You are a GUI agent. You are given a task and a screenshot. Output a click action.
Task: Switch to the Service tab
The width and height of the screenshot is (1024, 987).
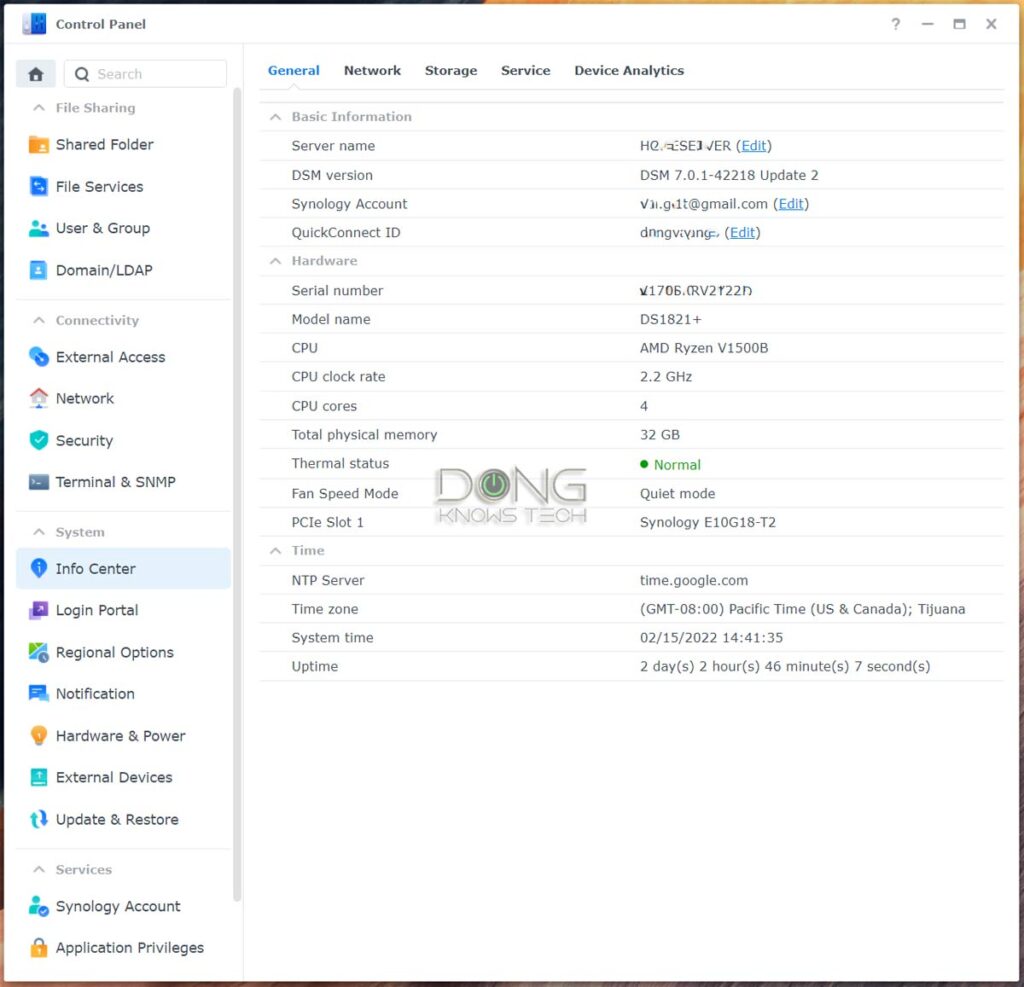point(525,71)
